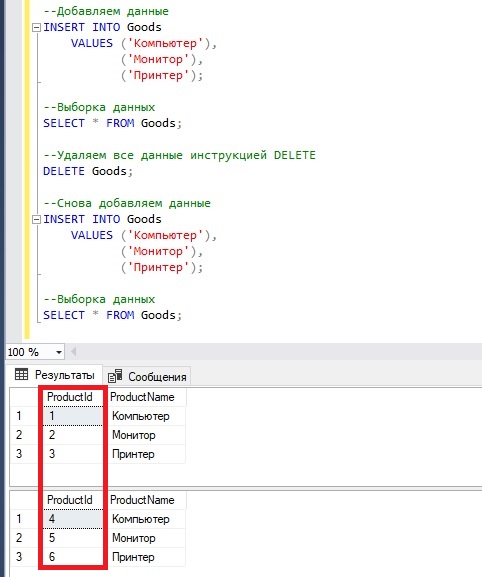
Task: Place cursor on DELETE Goods statement
Action: (x=88, y=171)
